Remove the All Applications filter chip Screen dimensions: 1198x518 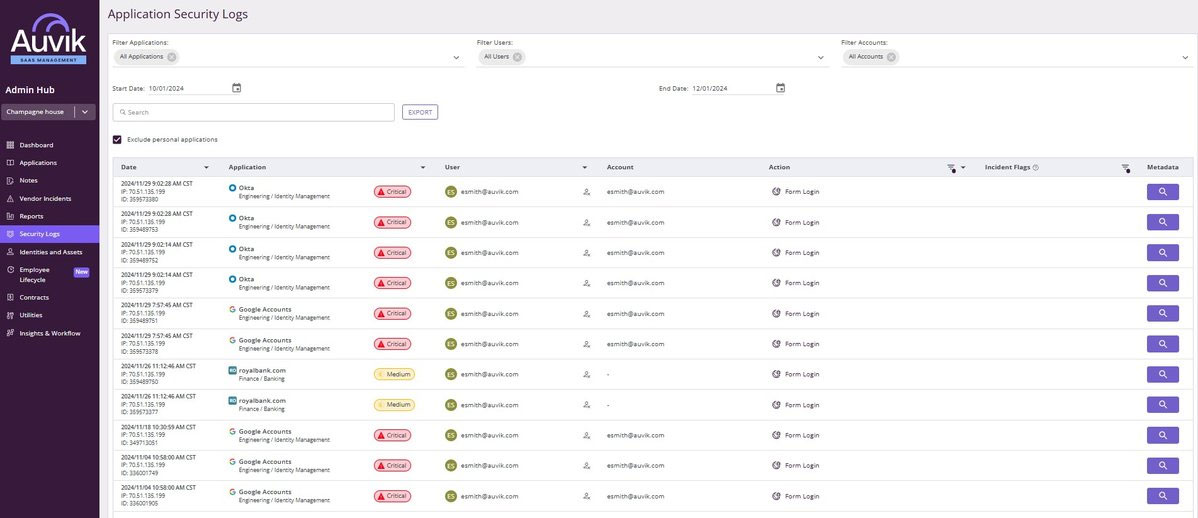click(x=172, y=57)
